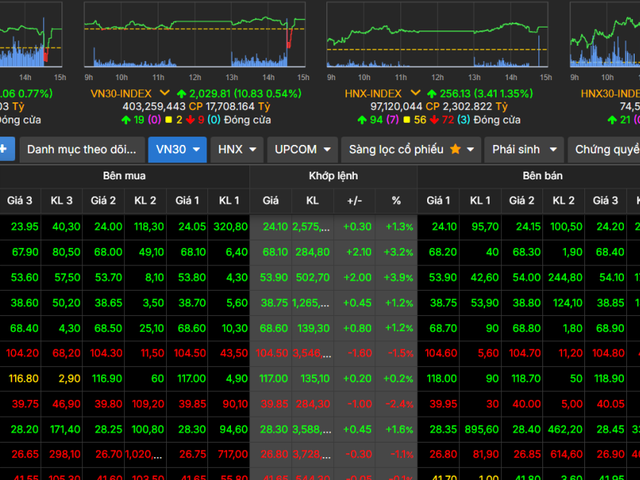The image size is (640, 480).
Task: Click the blue plus button beside Danh mục
Action: [x=4, y=149]
